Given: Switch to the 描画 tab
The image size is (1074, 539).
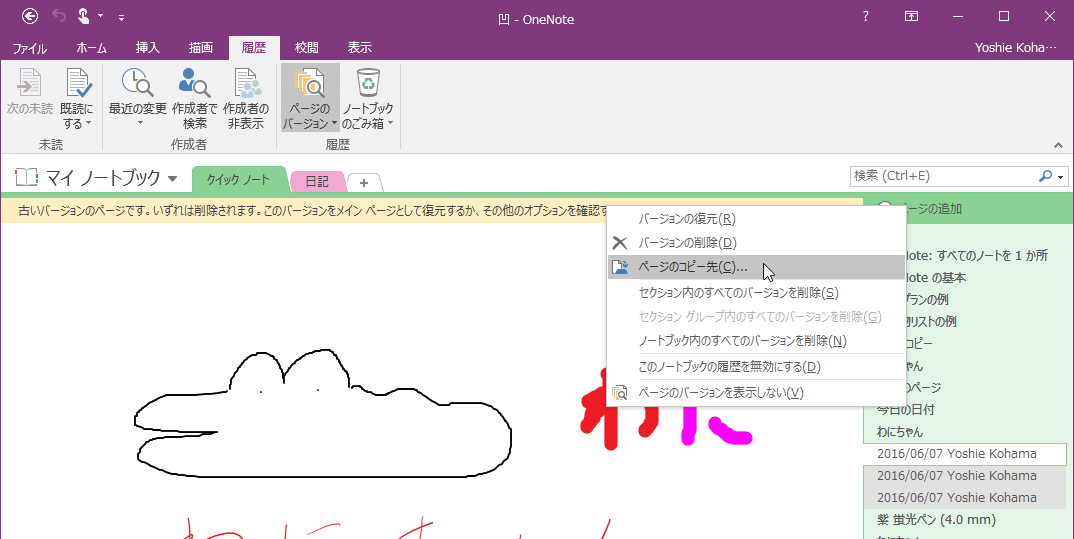Looking at the screenshot, I should point(201,47).
